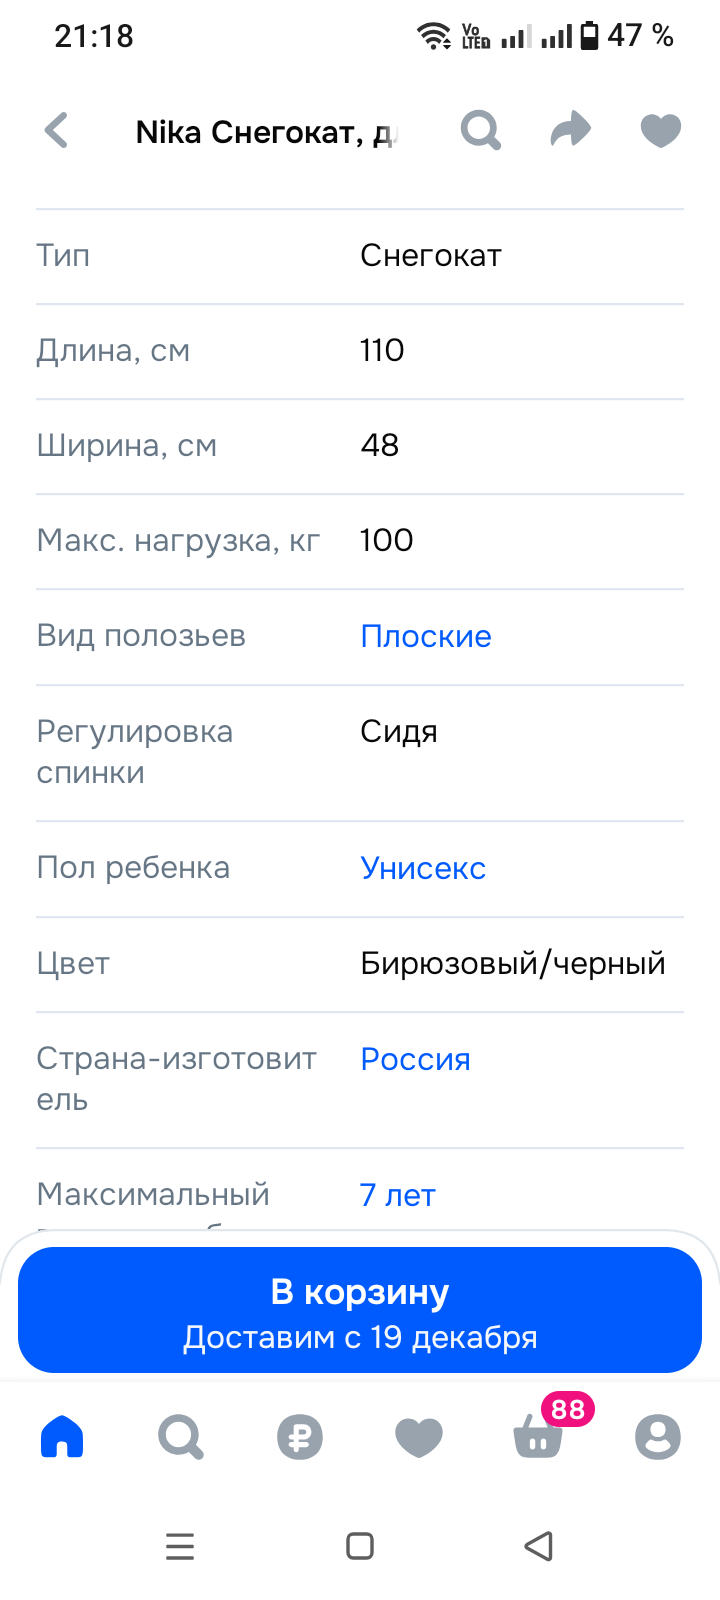
Task: Follow the Унисекс link
Action: point(423,868)
